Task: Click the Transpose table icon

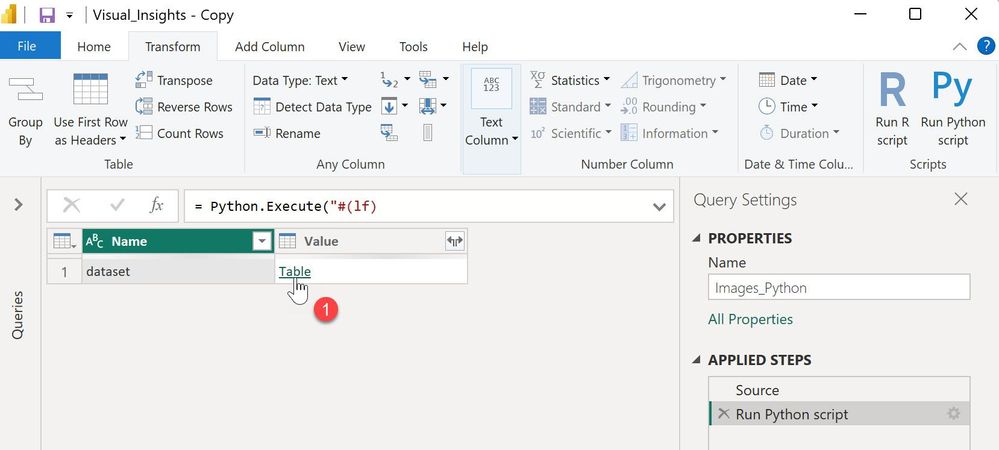Action: click(x=144, y=81)
